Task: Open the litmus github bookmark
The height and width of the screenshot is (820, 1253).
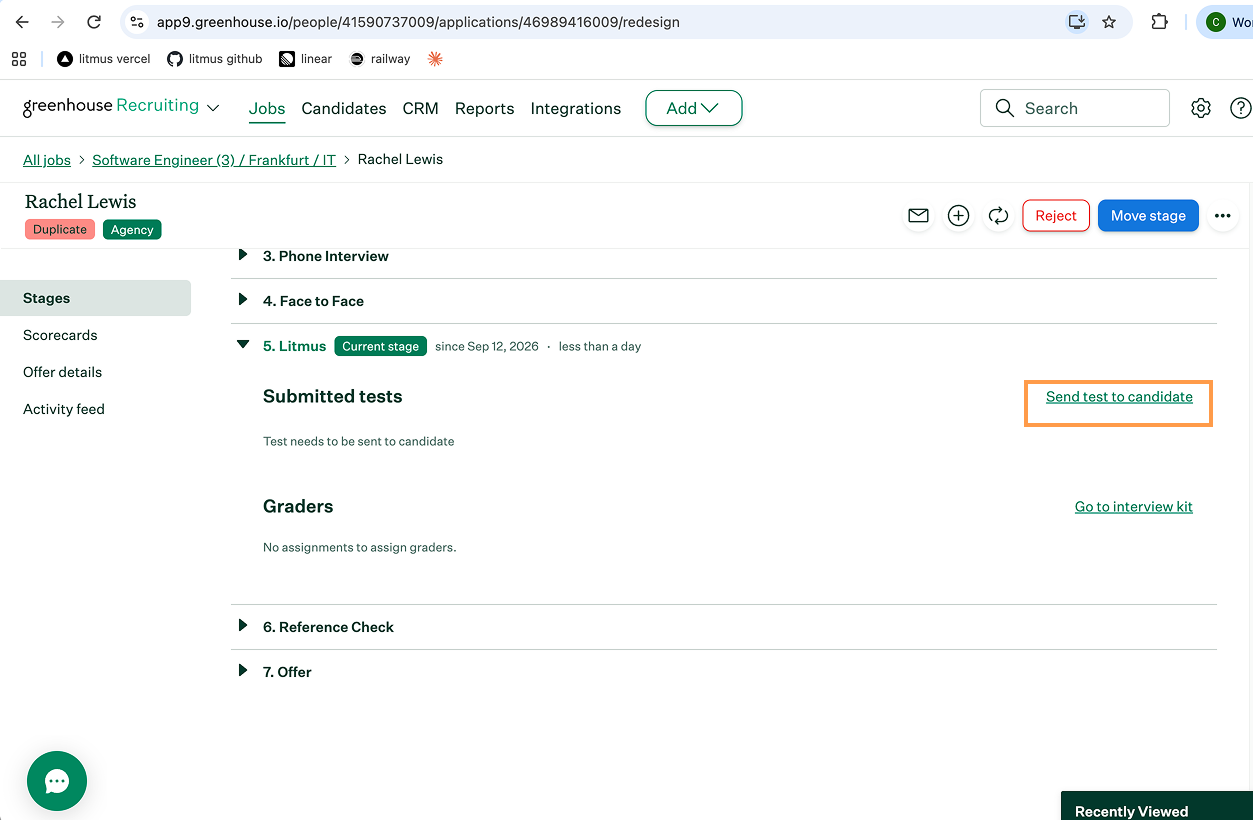Action: pos(215,59)
